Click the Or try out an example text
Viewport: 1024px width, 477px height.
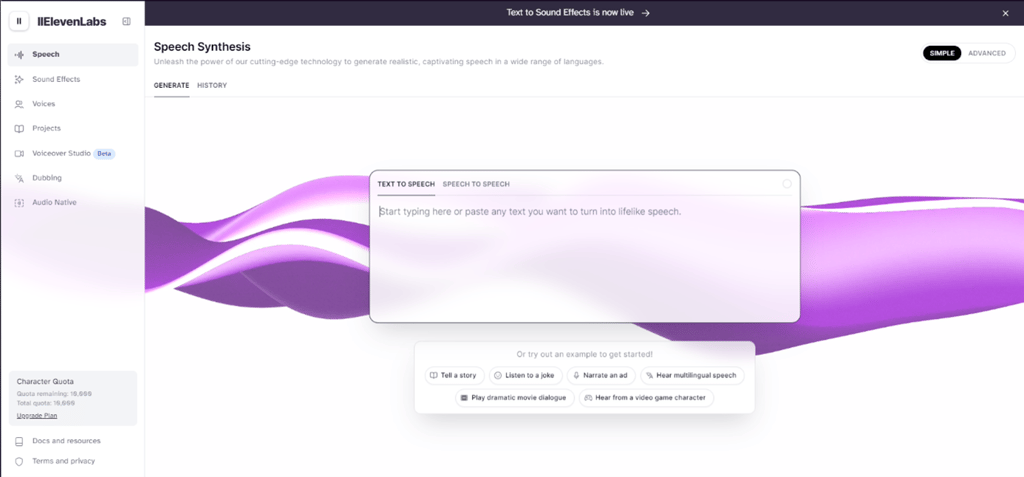coord(584,355)
